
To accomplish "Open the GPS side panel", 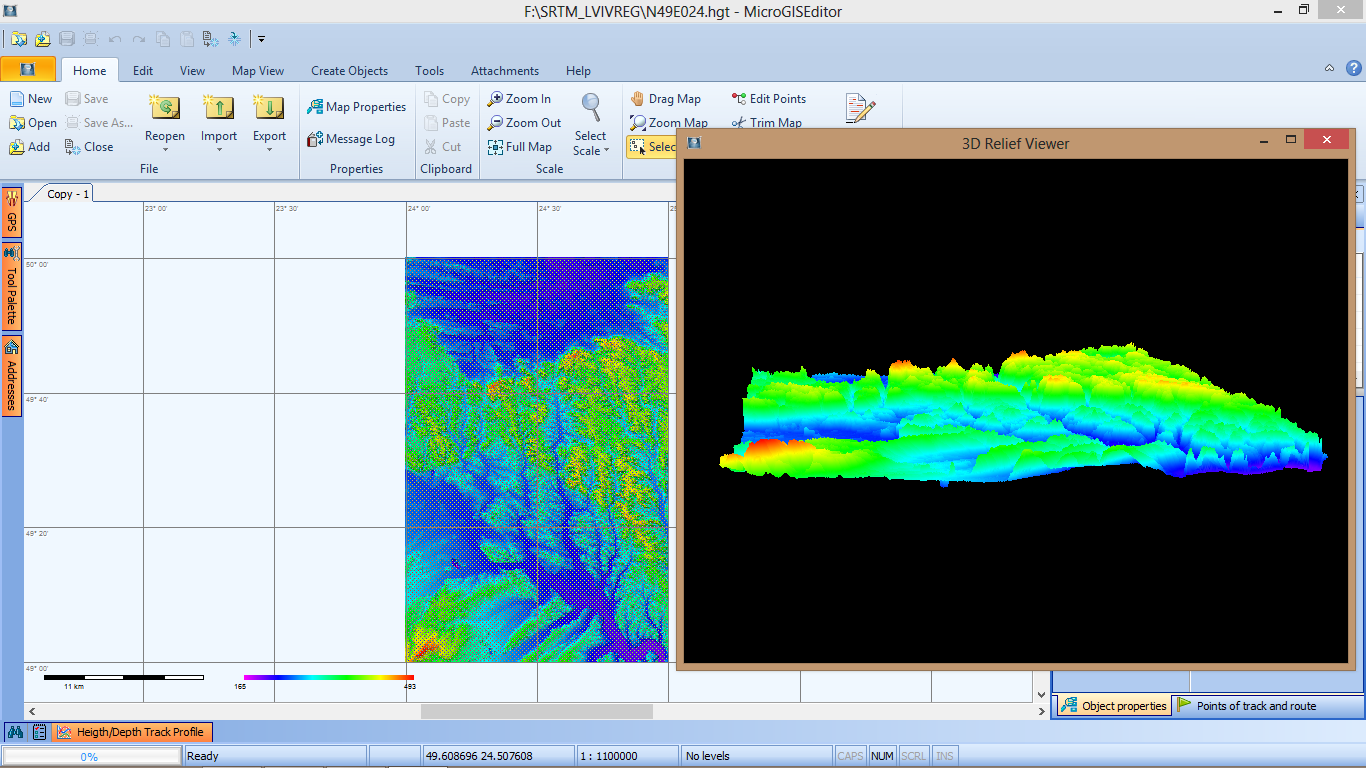I will coord(12,212).
